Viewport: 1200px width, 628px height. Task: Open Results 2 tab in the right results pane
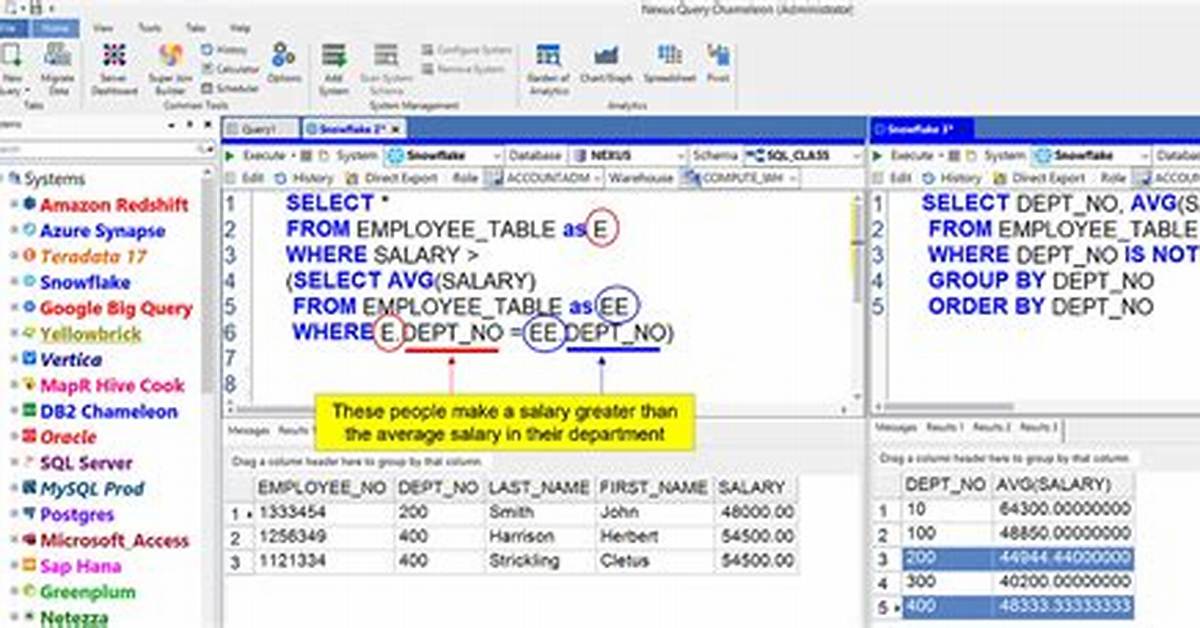tap(992, 427)
